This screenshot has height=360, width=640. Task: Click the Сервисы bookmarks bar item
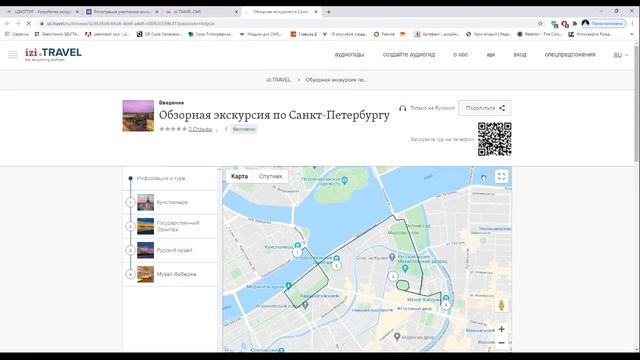[x=17, y=34]
